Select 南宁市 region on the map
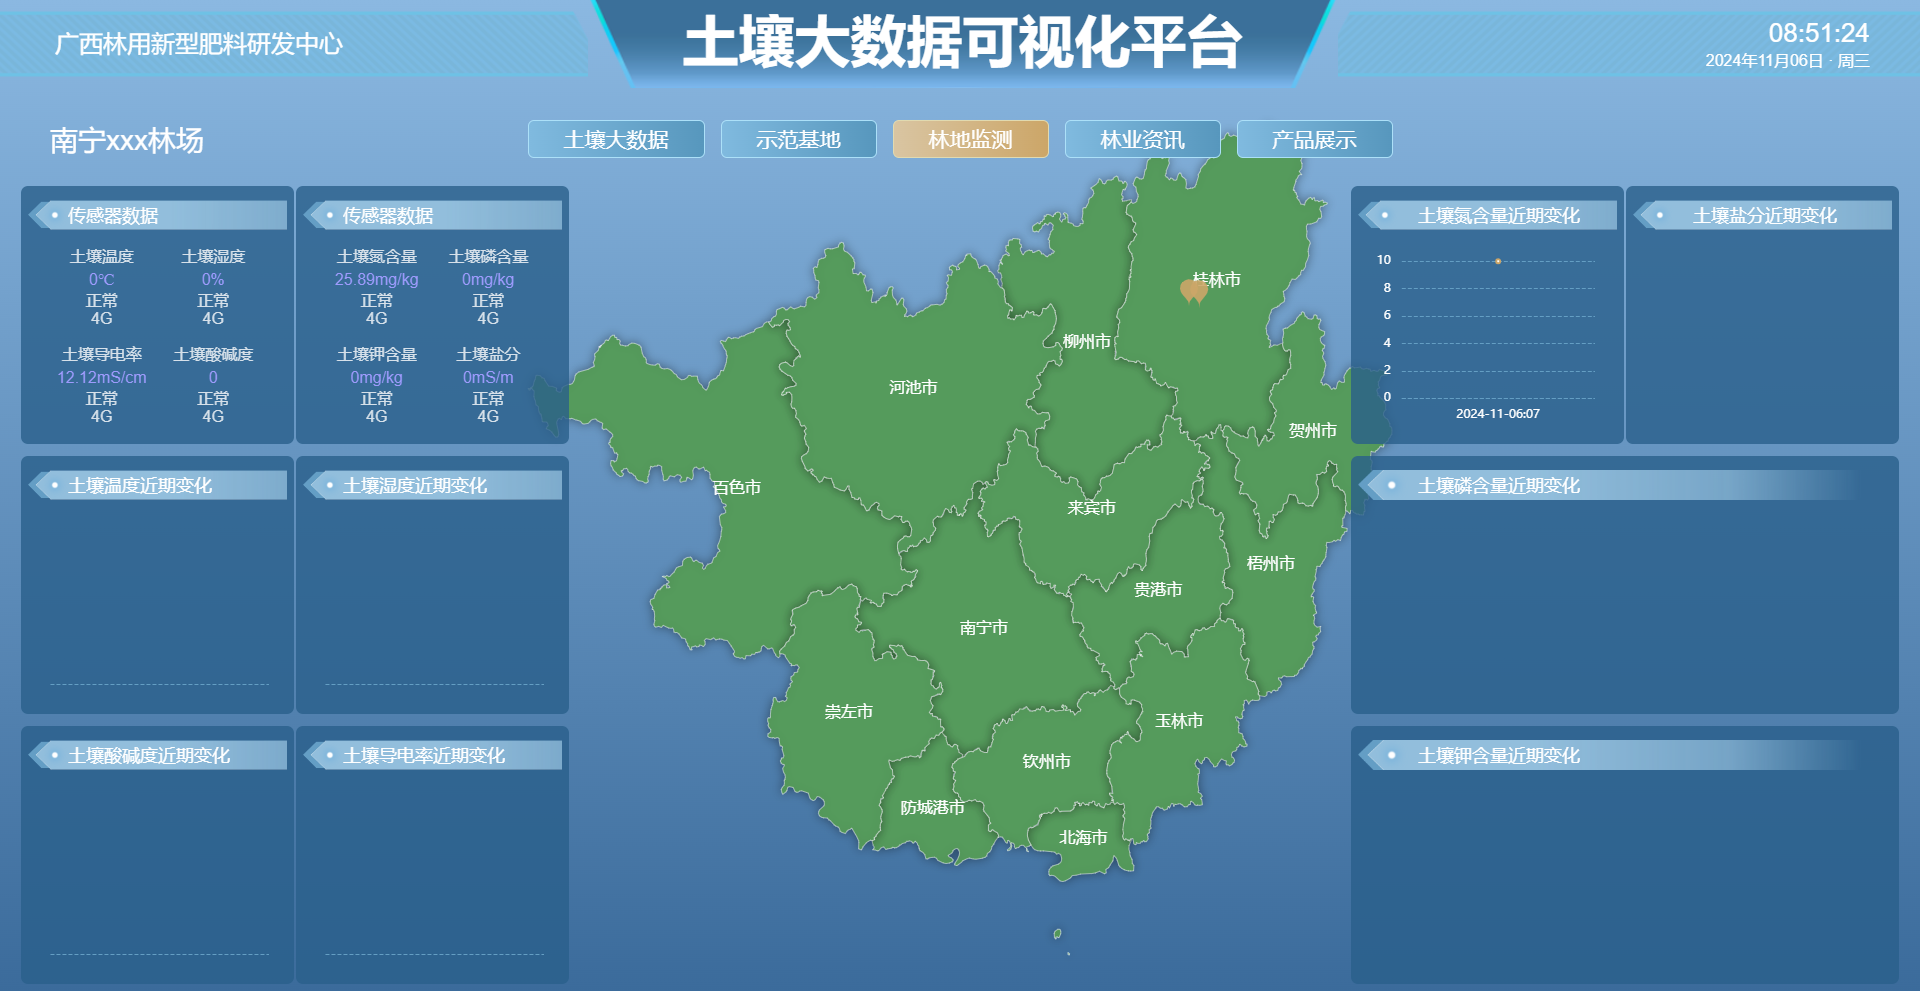This screenshot has height=991, width=1920. pyautogui.click(x=983, y=628)
